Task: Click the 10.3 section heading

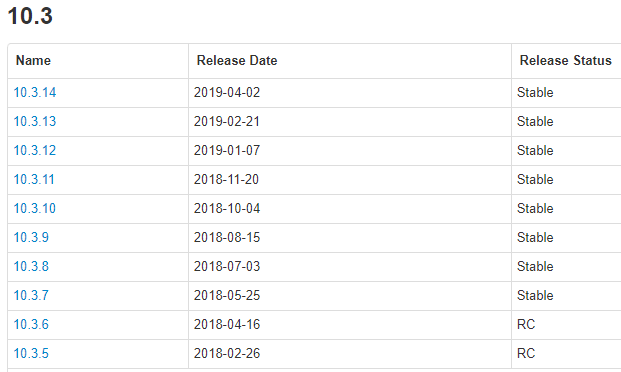Action: tap(30, 16)
